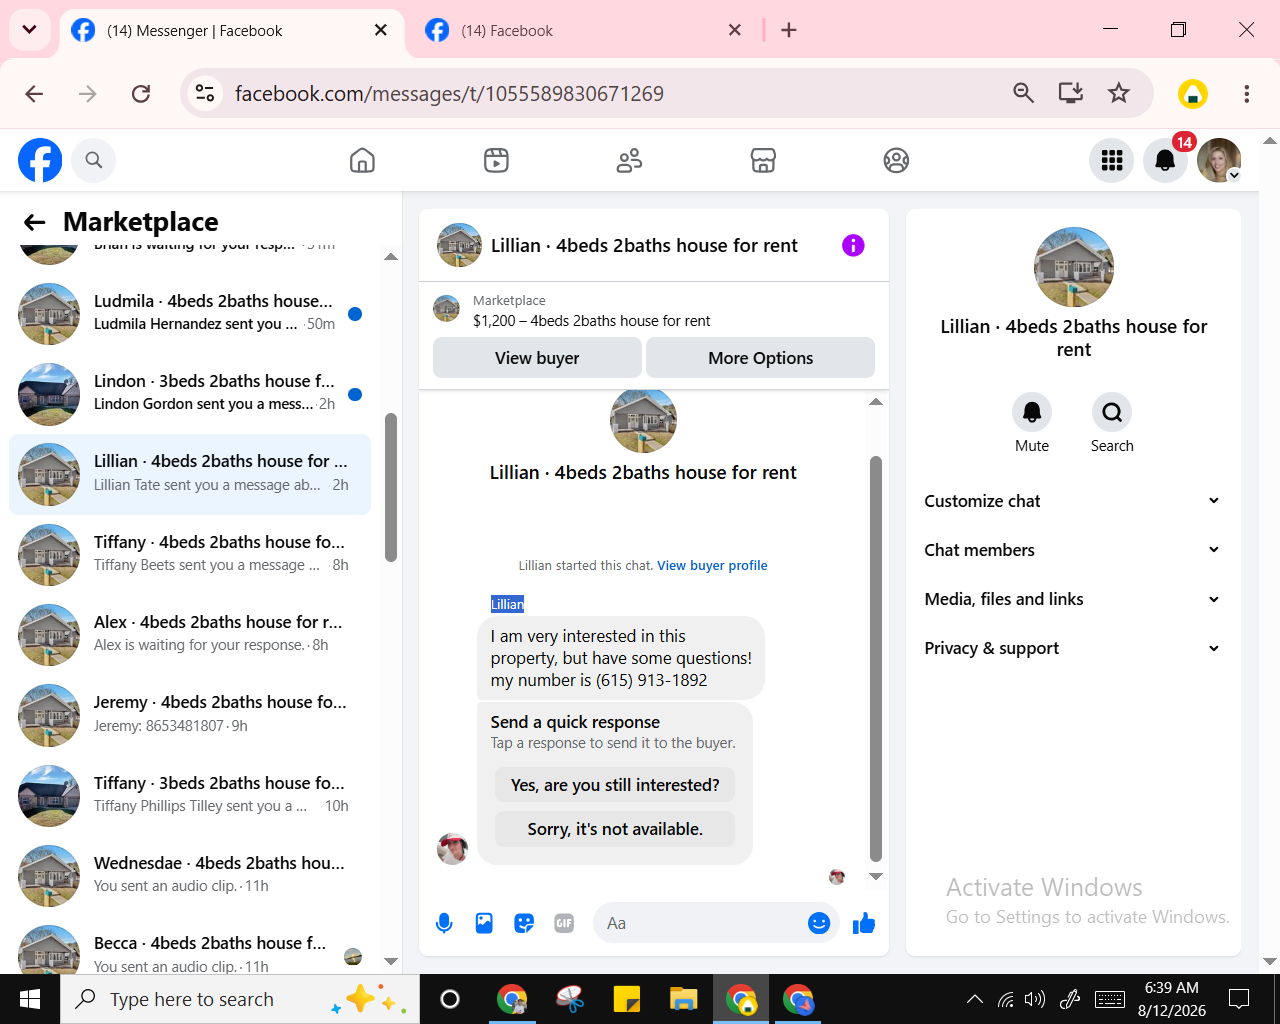Open the tab search dropdown arrow
Image resolution: width=1280 pixels, height=1024 pixels.
click(29, 30)
